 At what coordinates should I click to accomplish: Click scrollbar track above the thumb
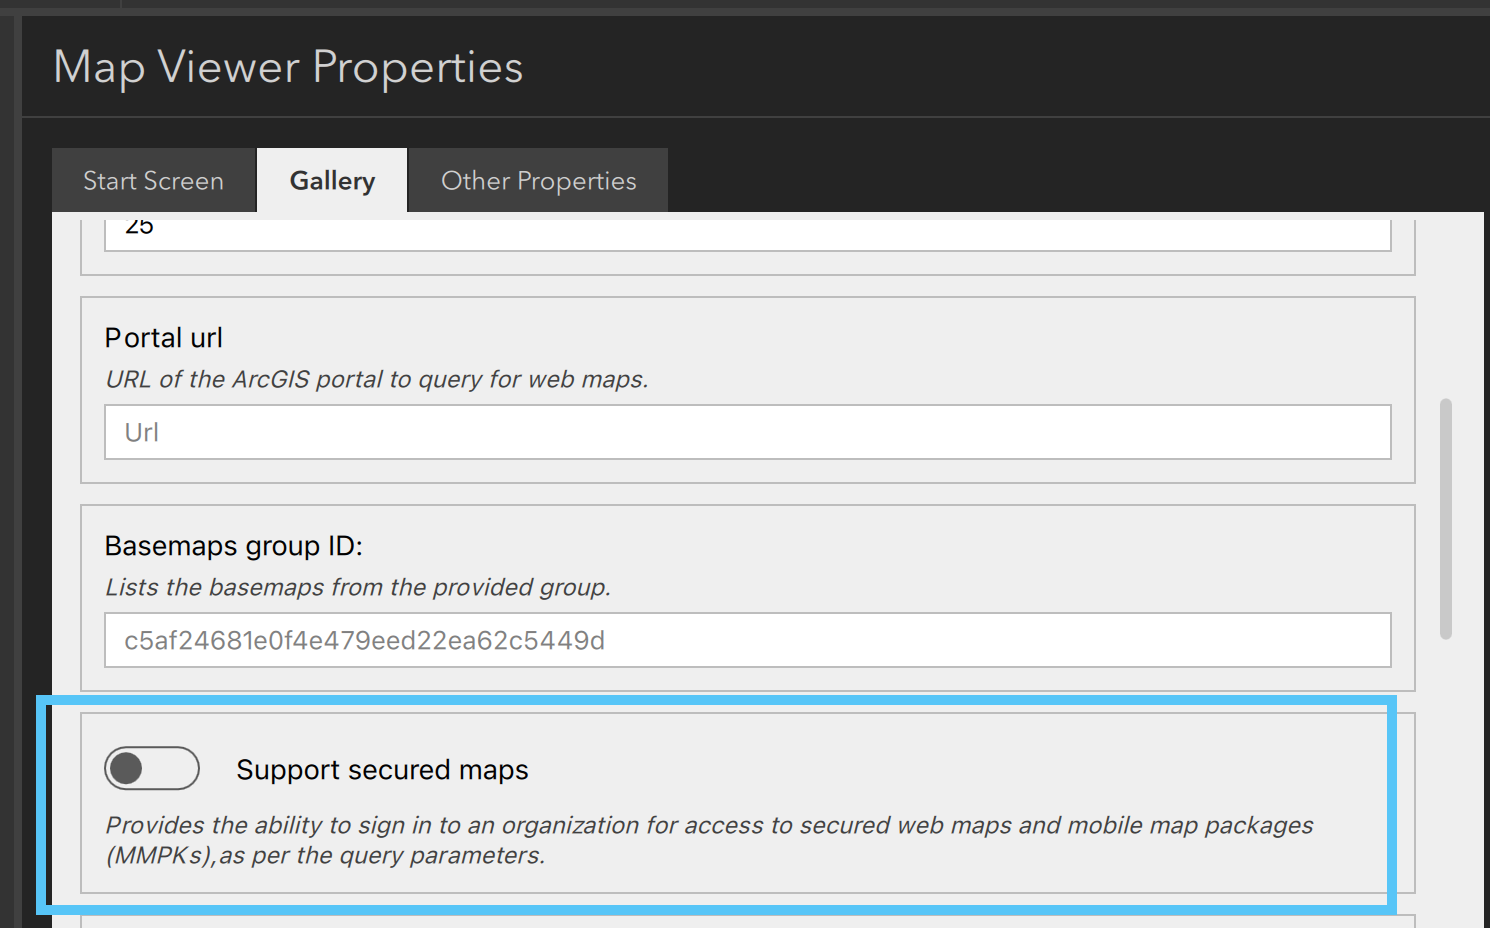pyautogui.click(x=1445, y=300)
